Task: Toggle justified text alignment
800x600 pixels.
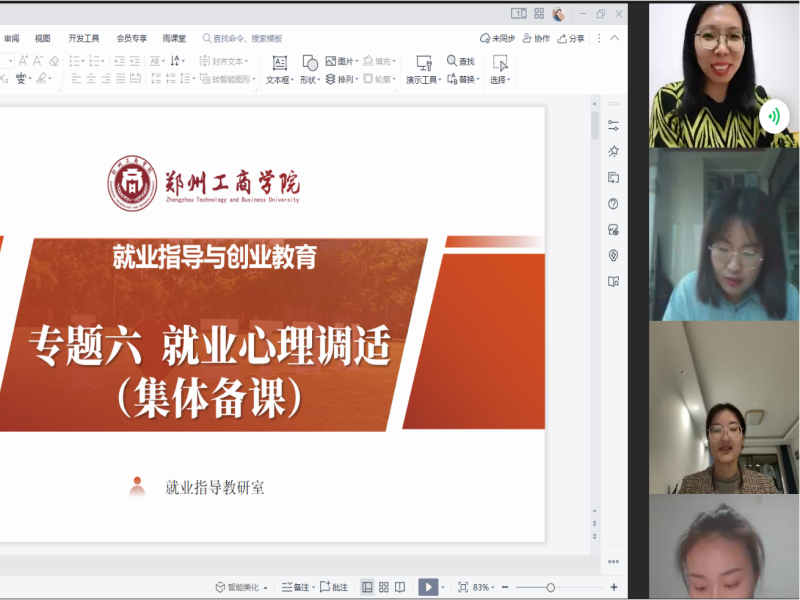Action: tap(120, 79)
